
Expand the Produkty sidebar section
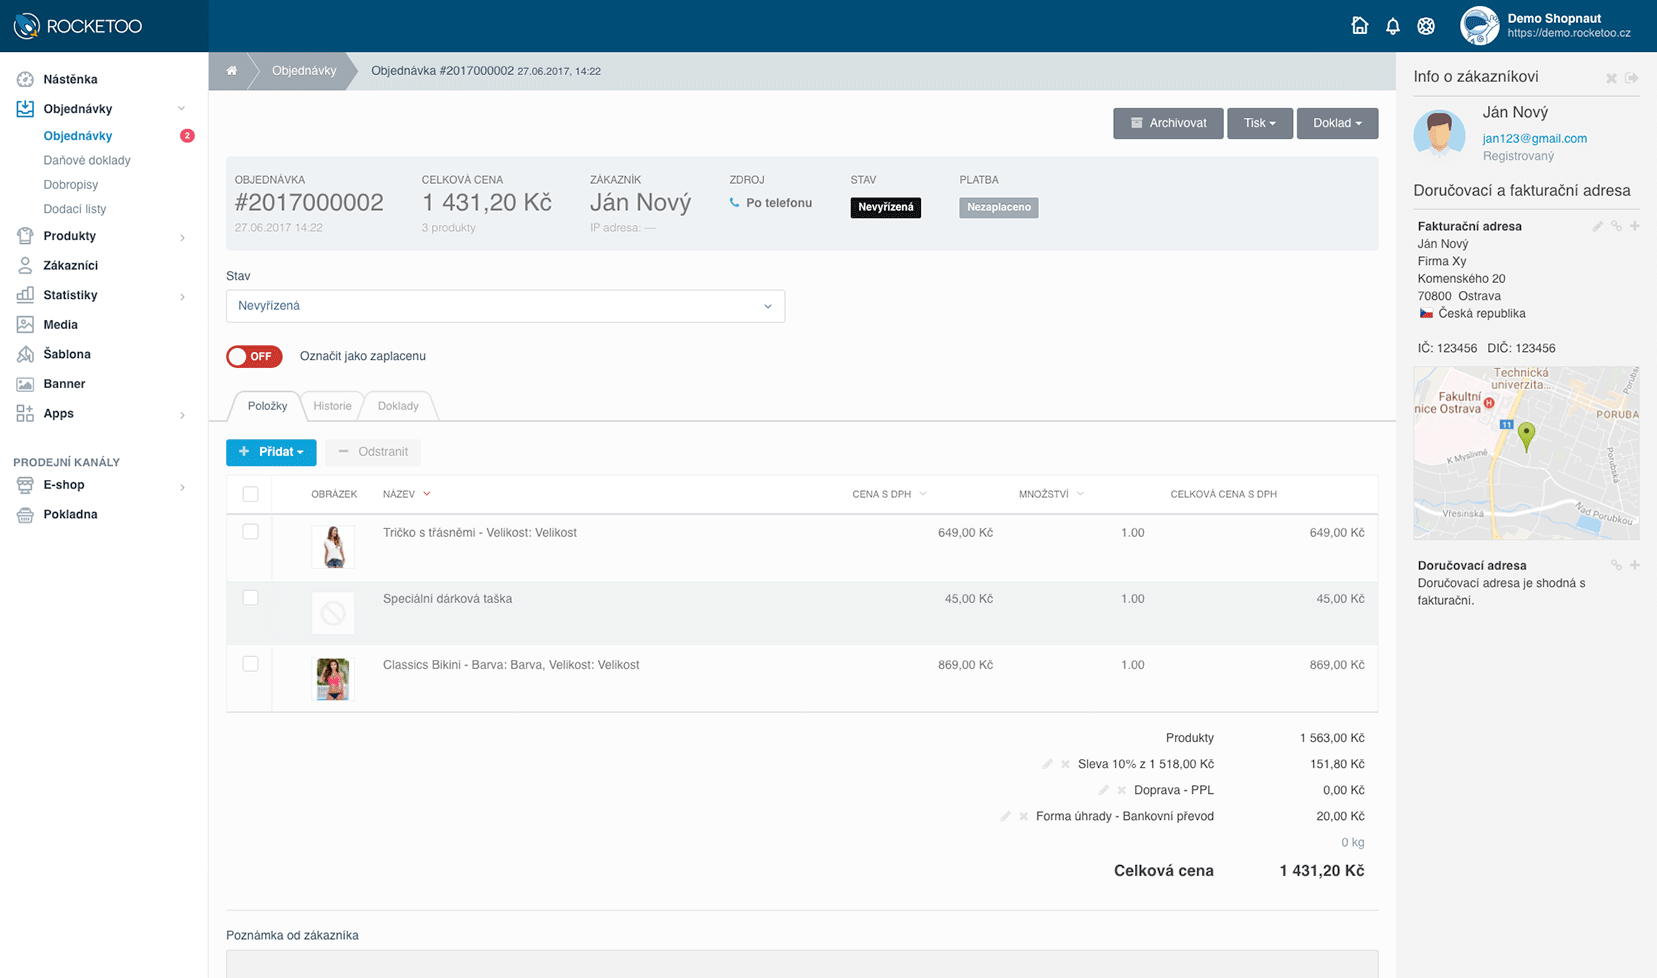(182, 237)
